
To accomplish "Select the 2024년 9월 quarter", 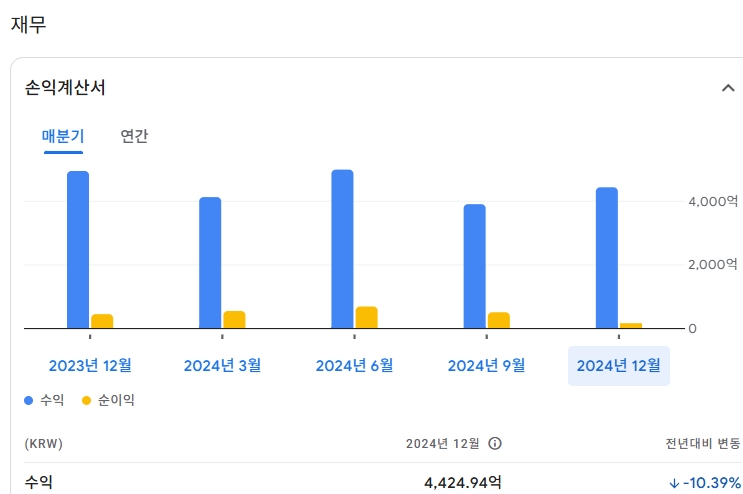I will click(487, 365).
